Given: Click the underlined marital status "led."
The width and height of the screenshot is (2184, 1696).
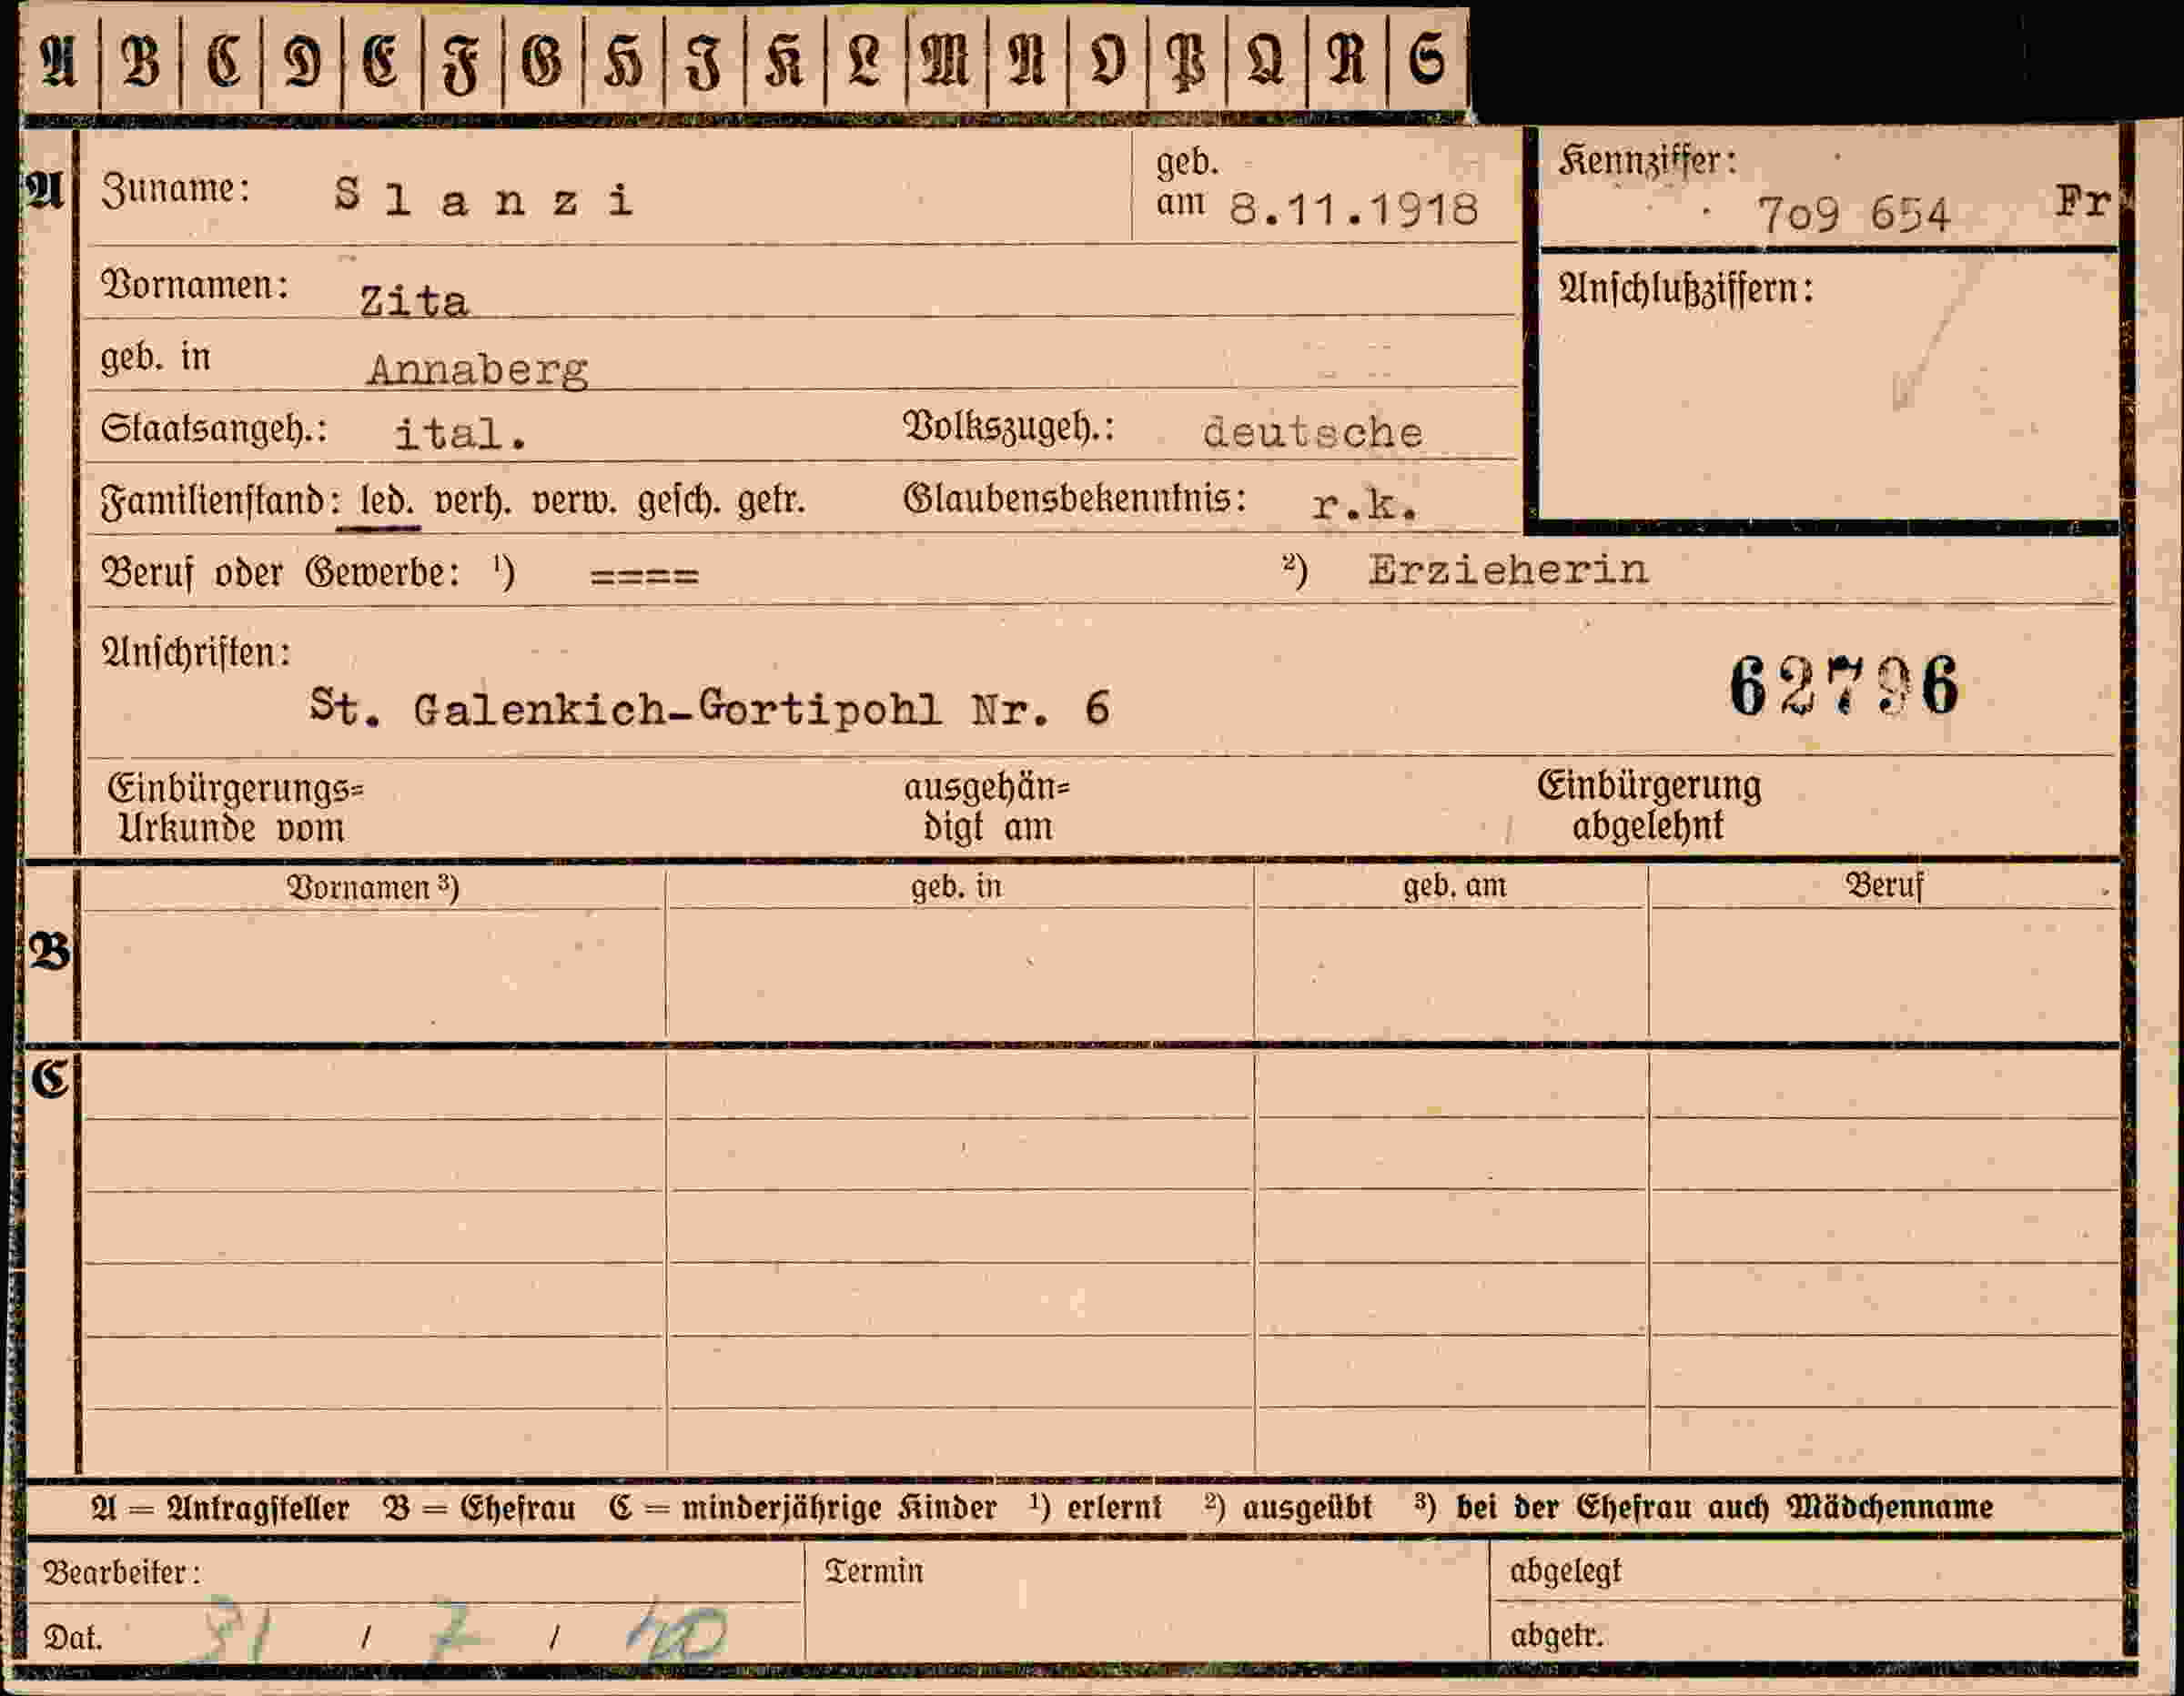Looking at the screenshot, I should 387,500.
